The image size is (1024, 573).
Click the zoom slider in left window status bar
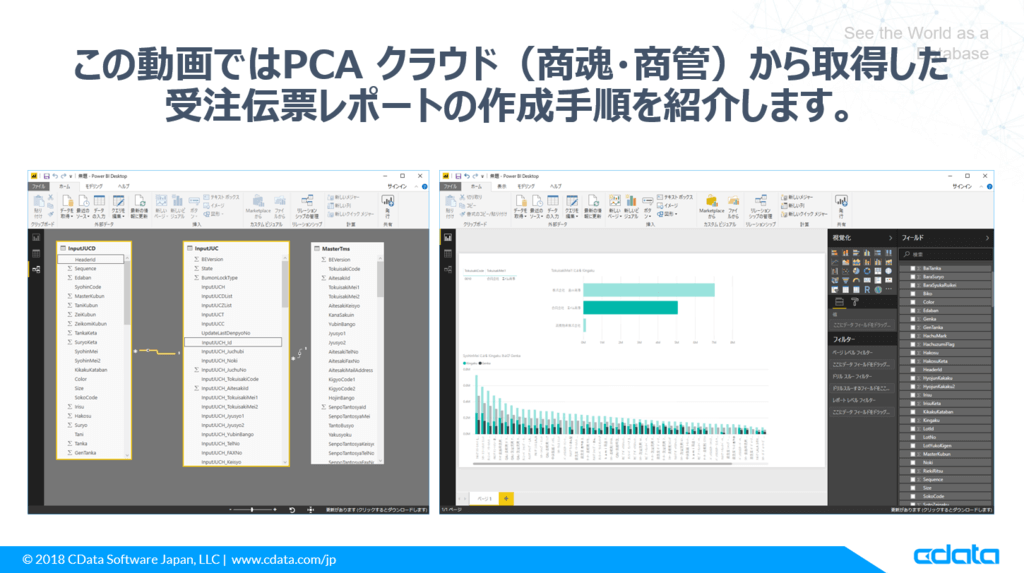click(252, 510)
